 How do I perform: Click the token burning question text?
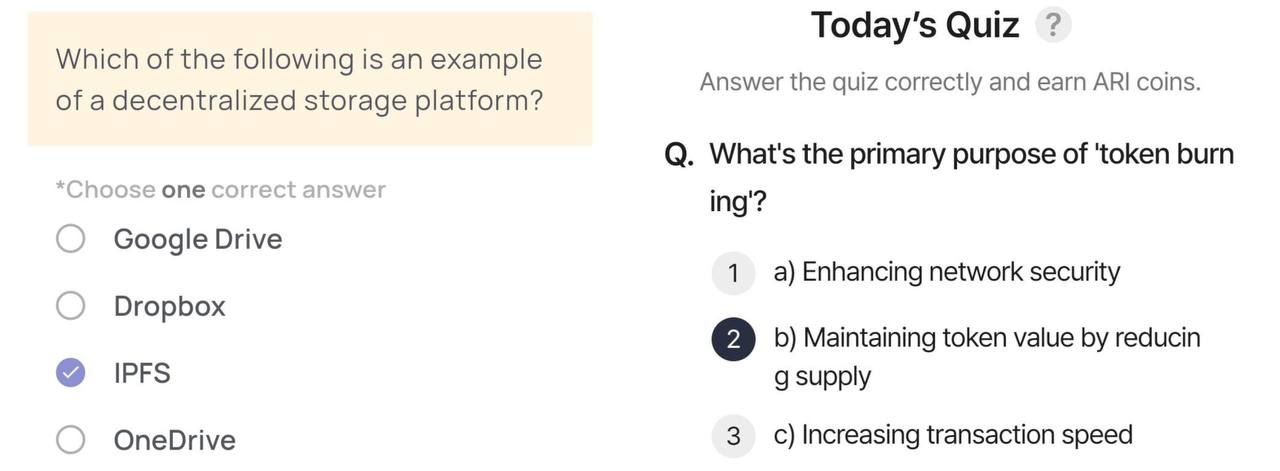click(971, 178)
